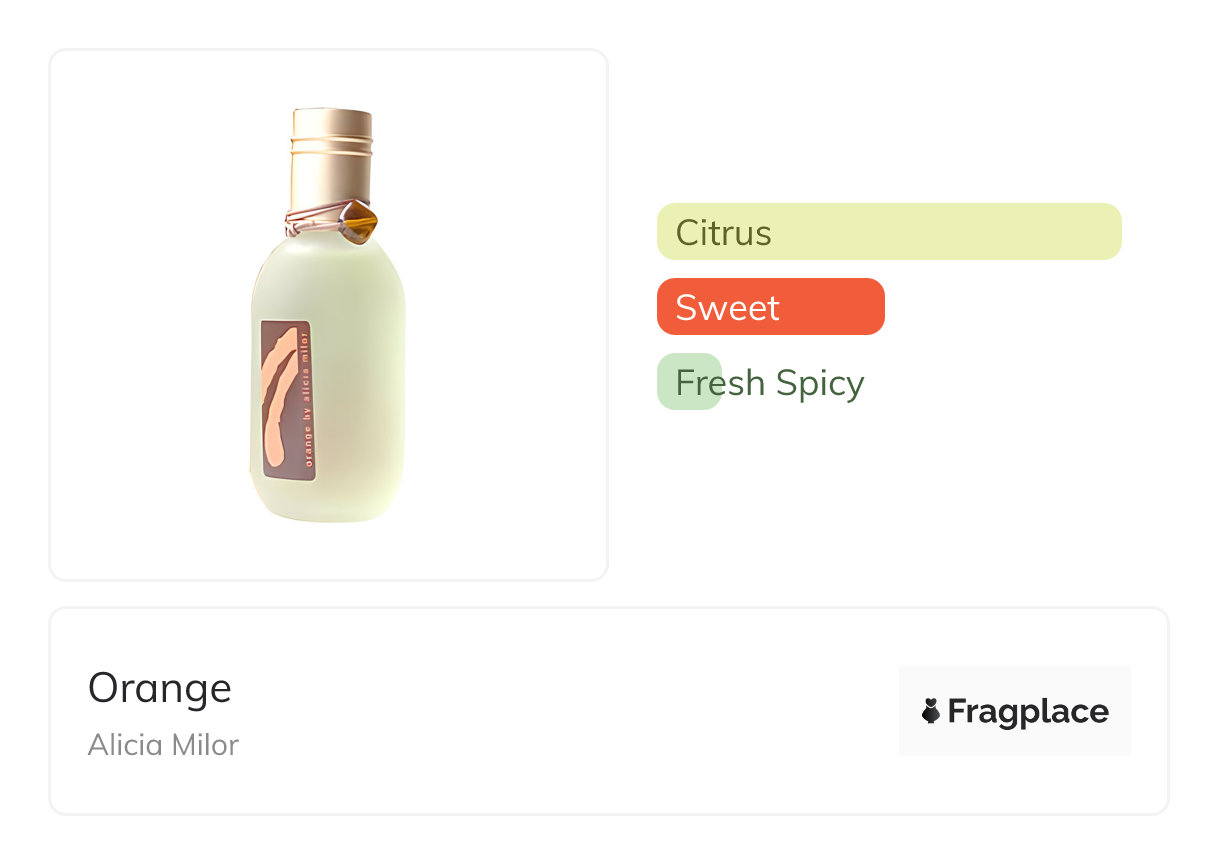Click the gold bottle cap
Screen dimensions: 1218x864
pyautogui.click(x=332, y=160)
